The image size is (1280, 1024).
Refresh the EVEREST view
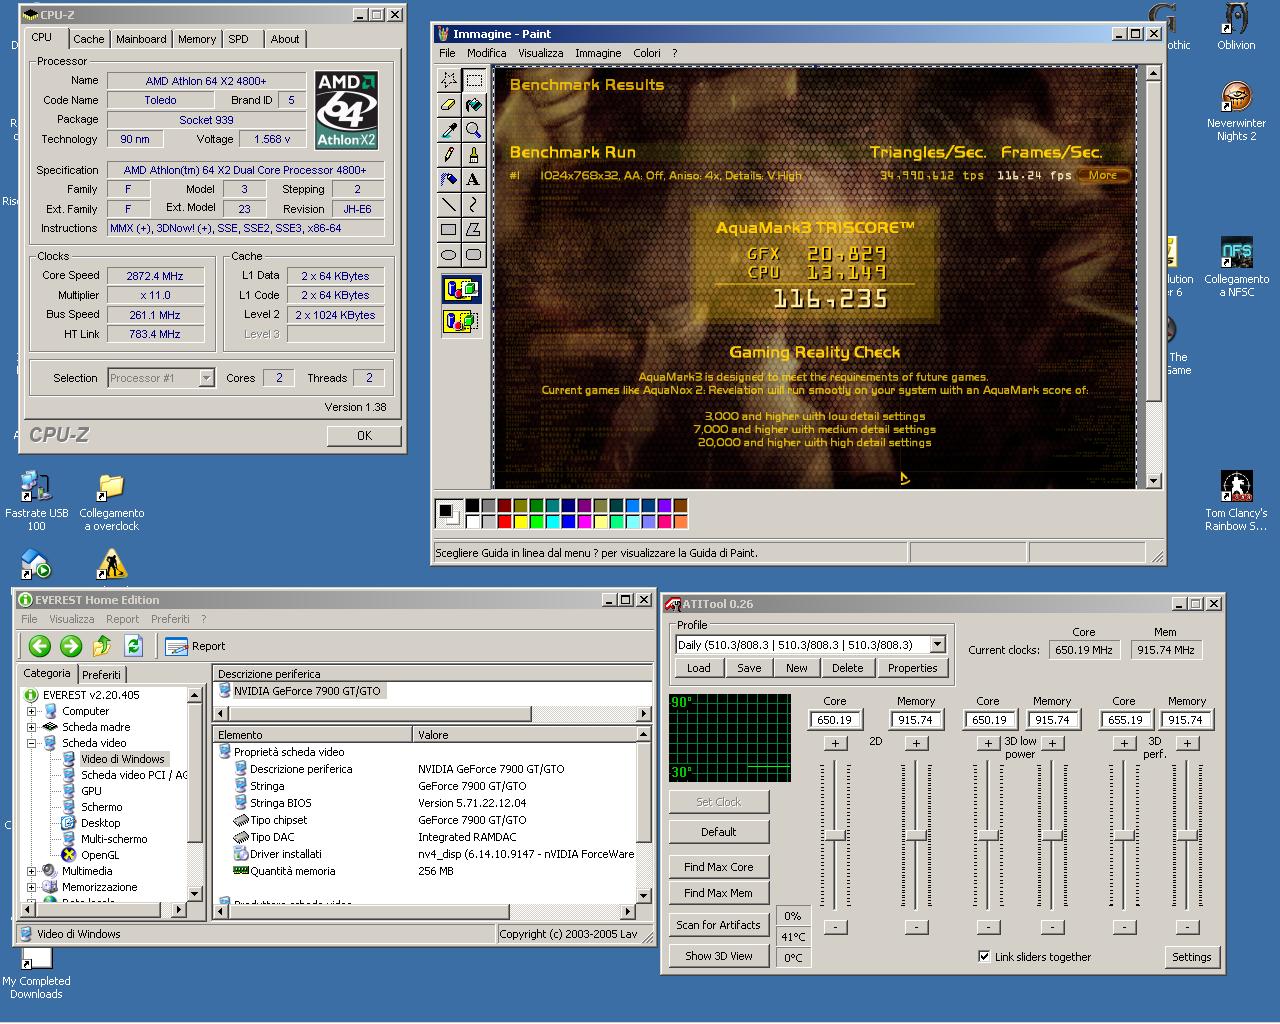134,646
